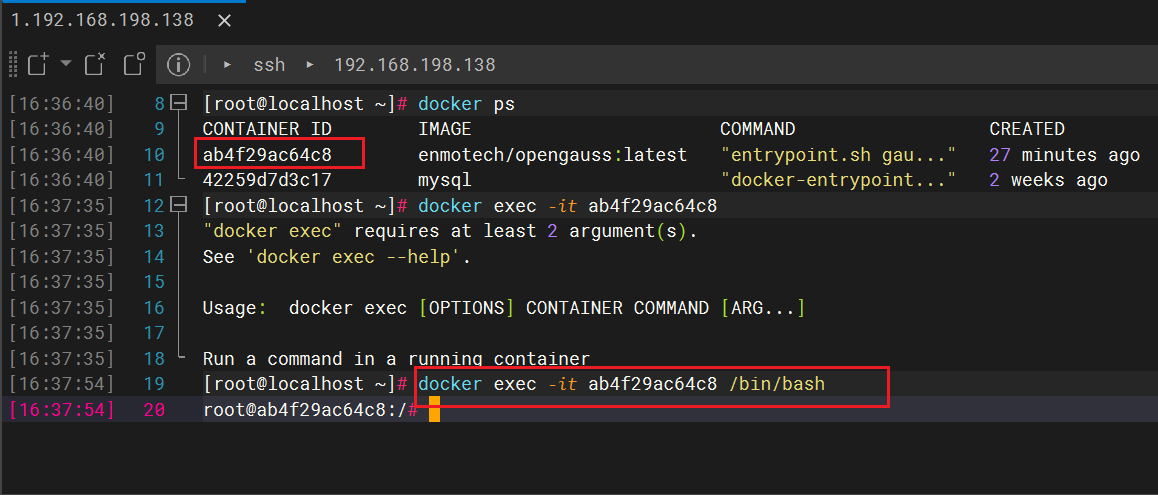Screen dimensions: 1158x495
Task: Click line number 10 in the gutter
Action: (154, 155)
